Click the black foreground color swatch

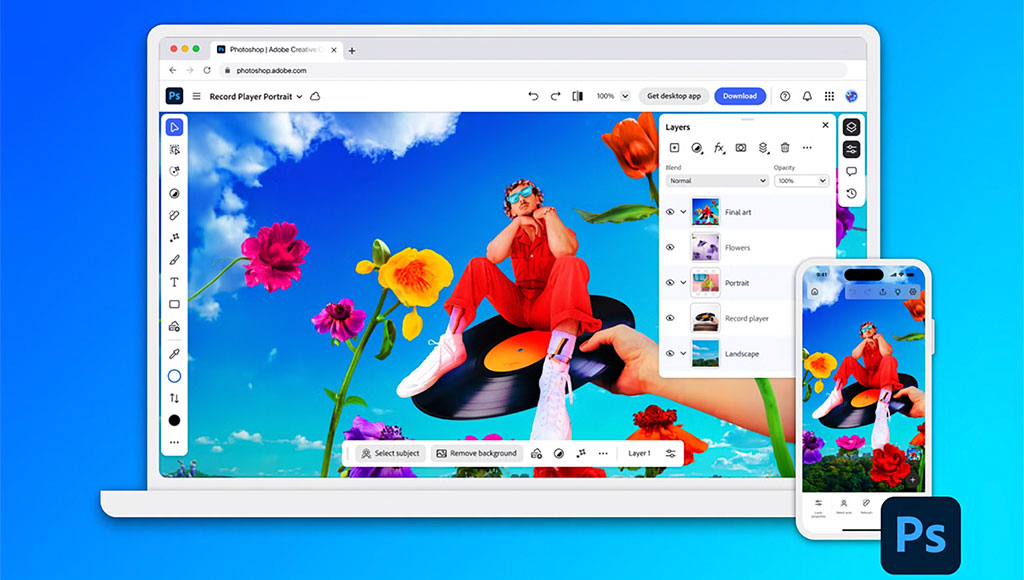(x=174, y=420)
